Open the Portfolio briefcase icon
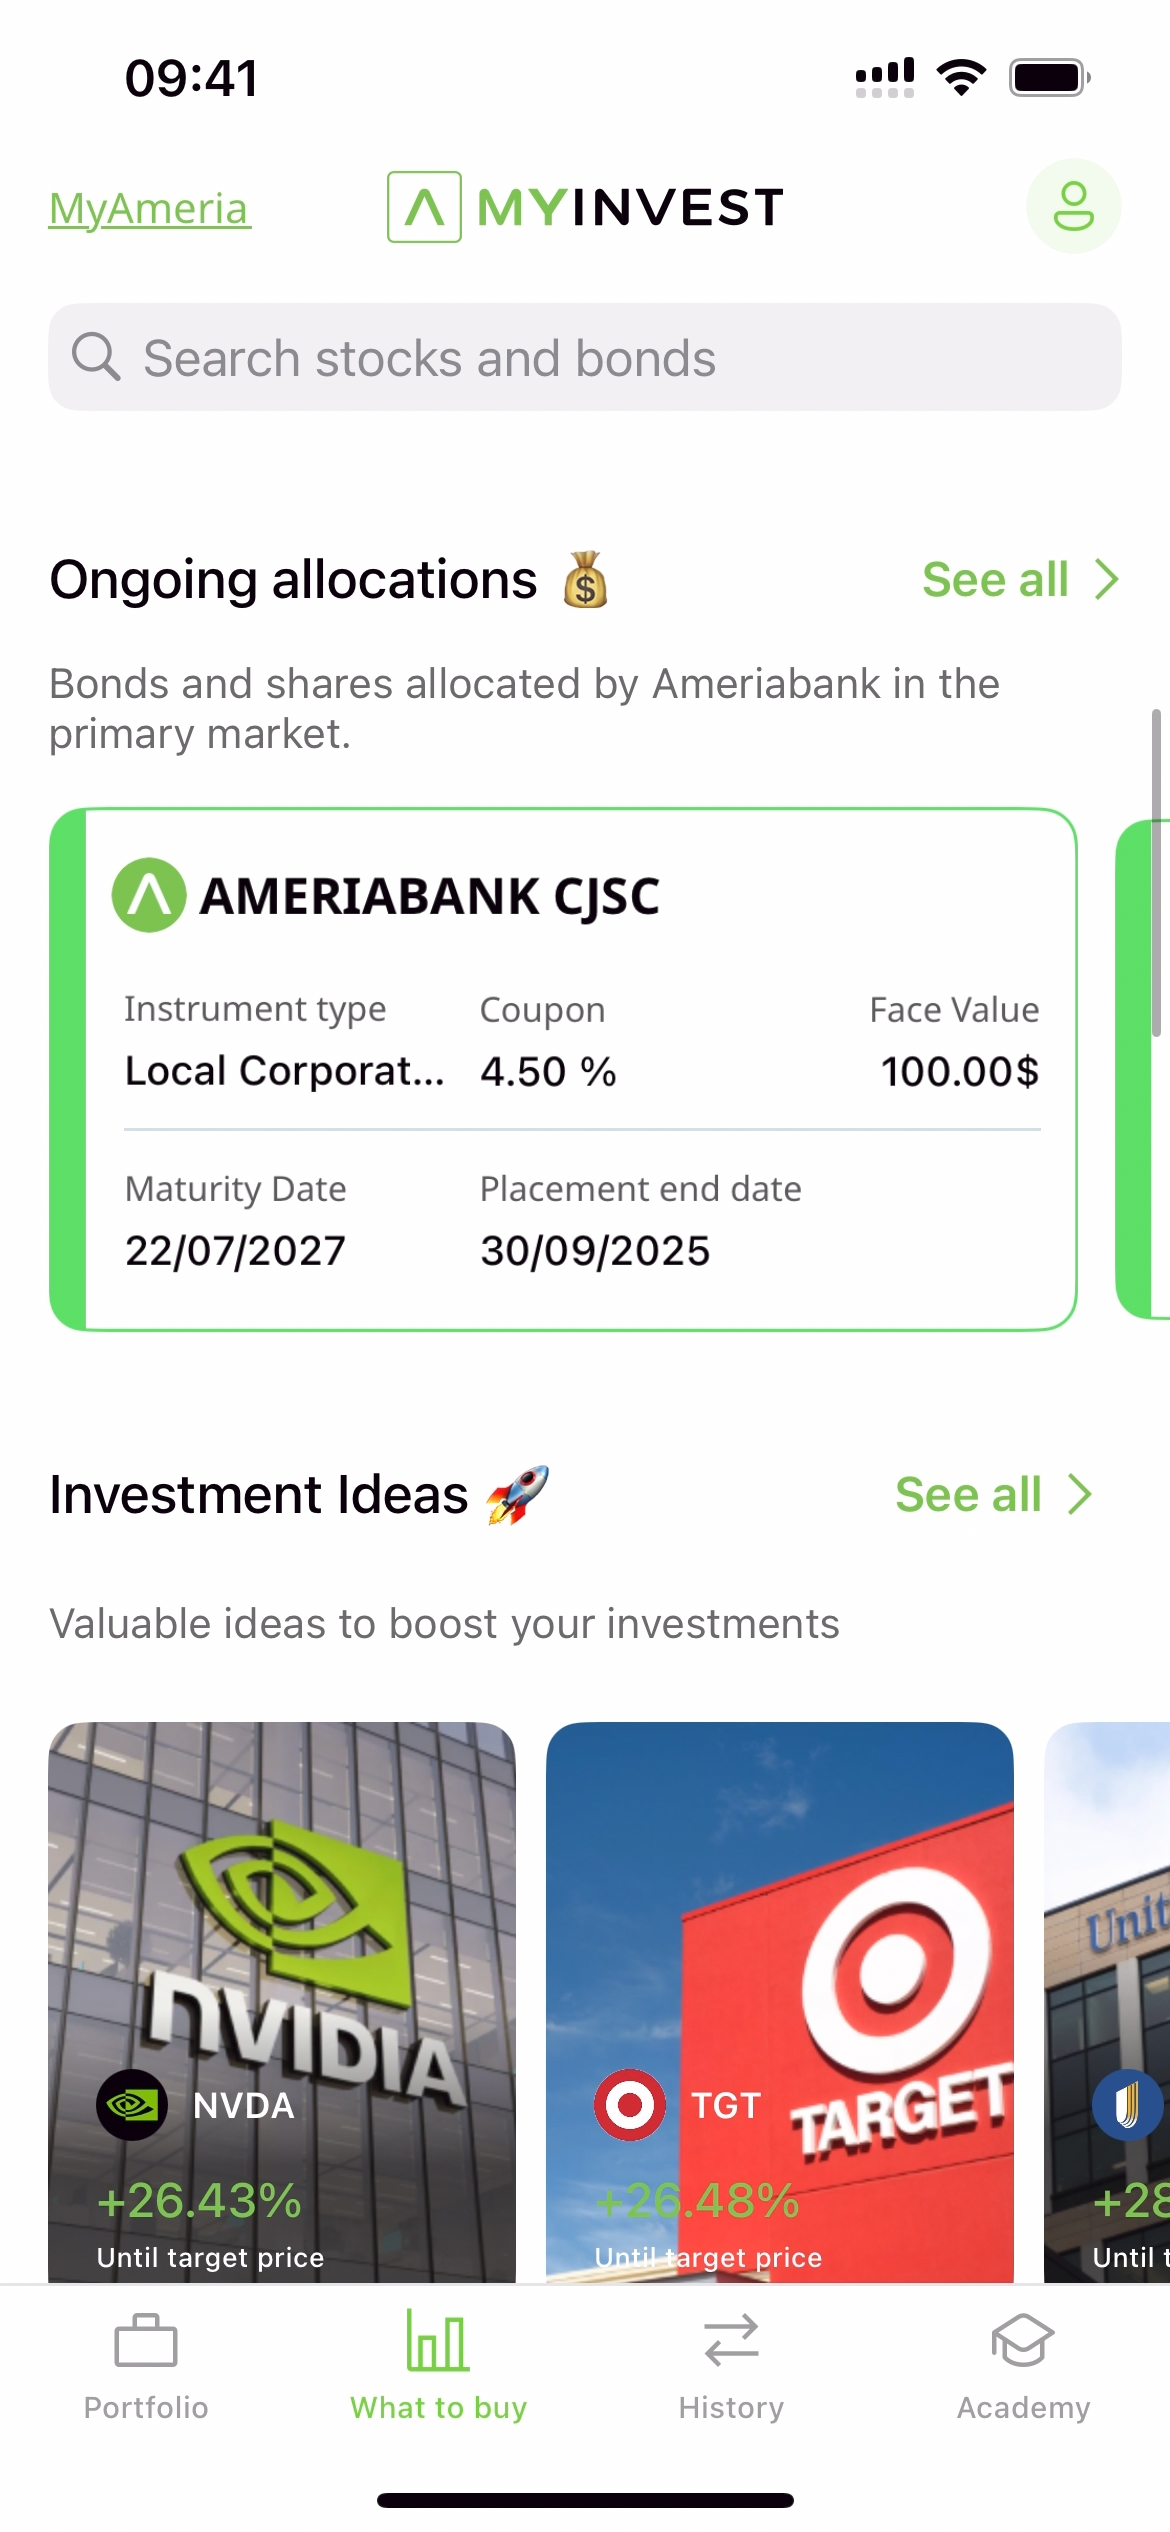 (146, 2340)
